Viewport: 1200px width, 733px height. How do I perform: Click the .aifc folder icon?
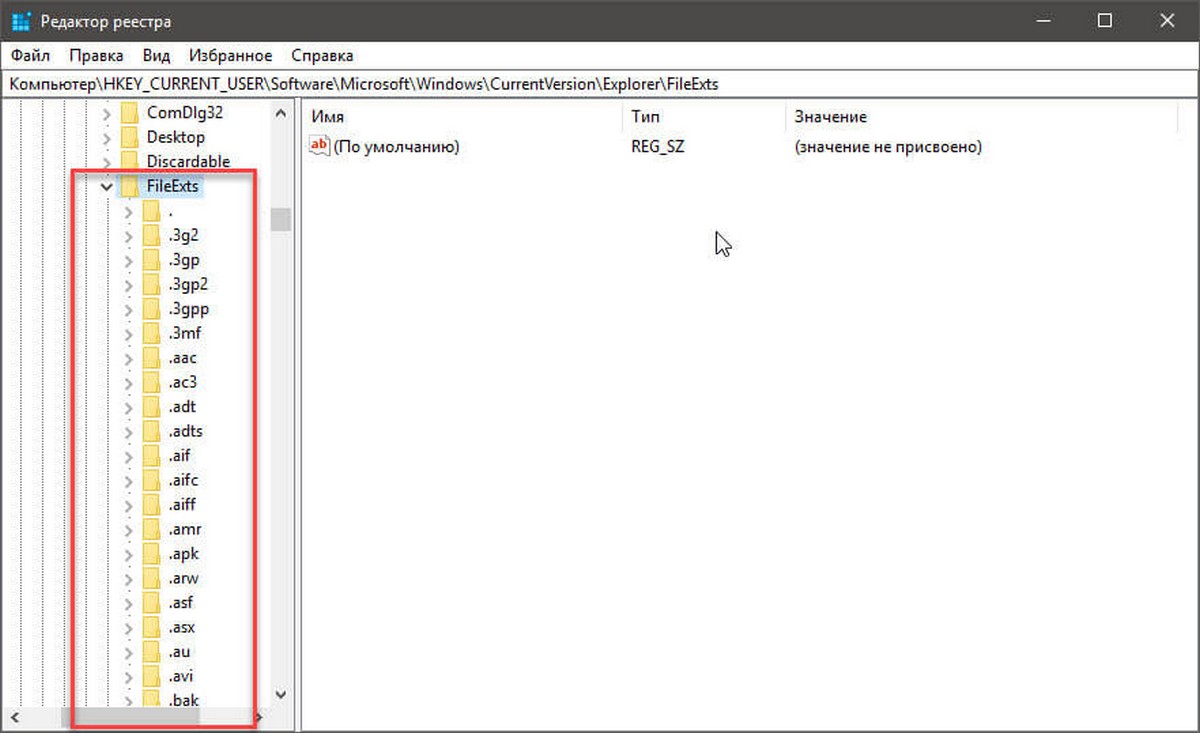pyautogui.click(x=151, y=480)
